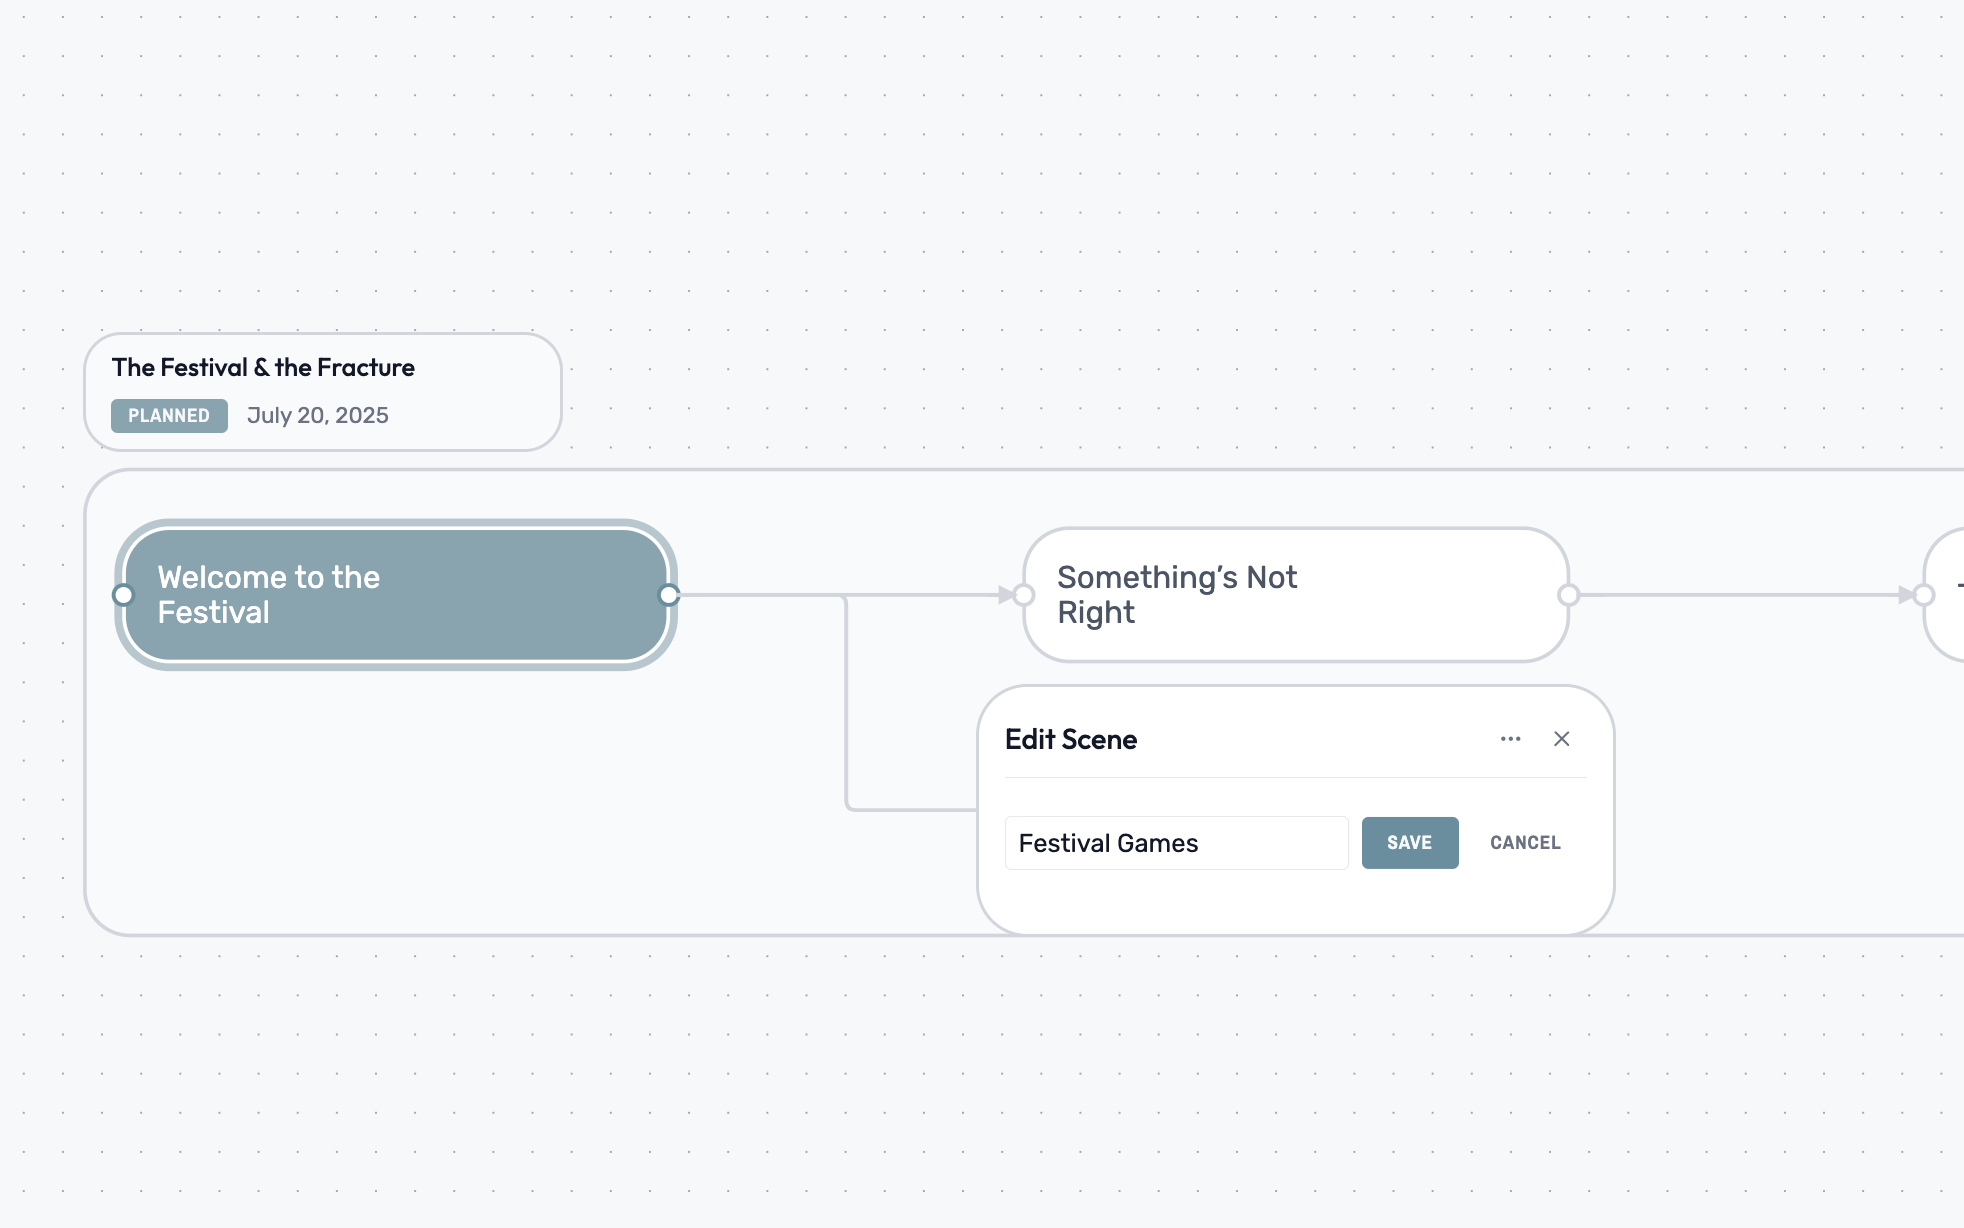Click the PLANNED status badge
The width and height of the screenshot is (1964, 1228).
point(169,415)
